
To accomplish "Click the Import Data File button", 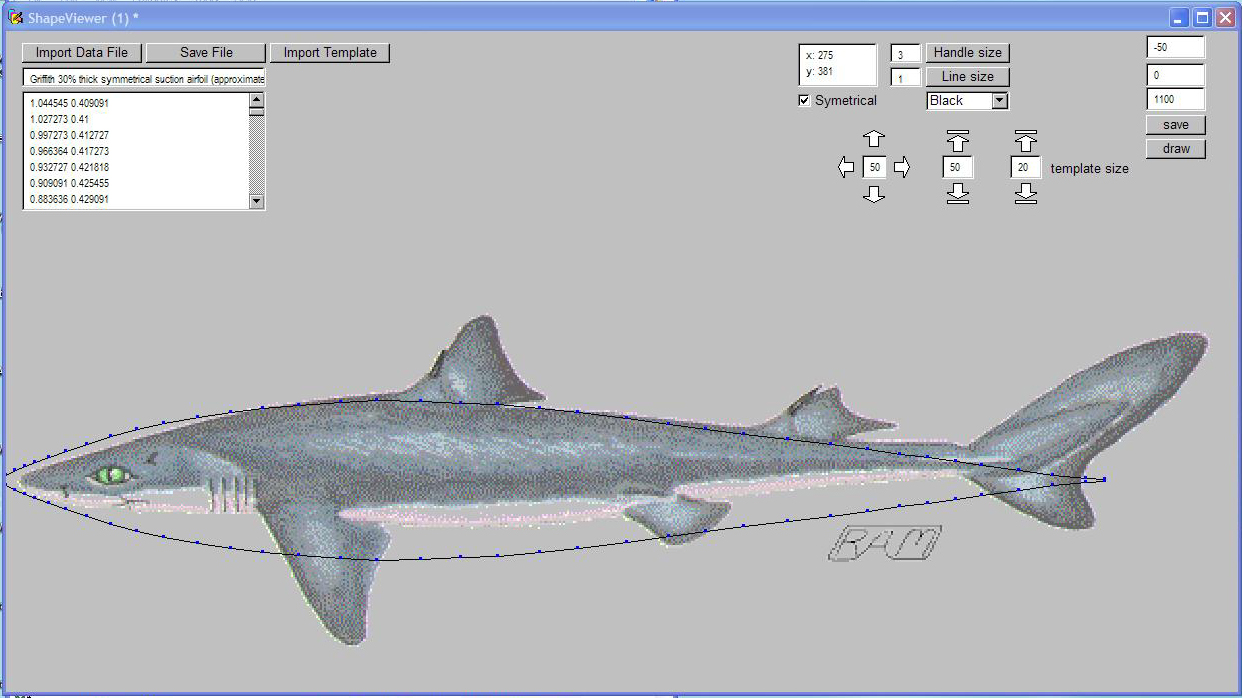I will coord(82,53).
